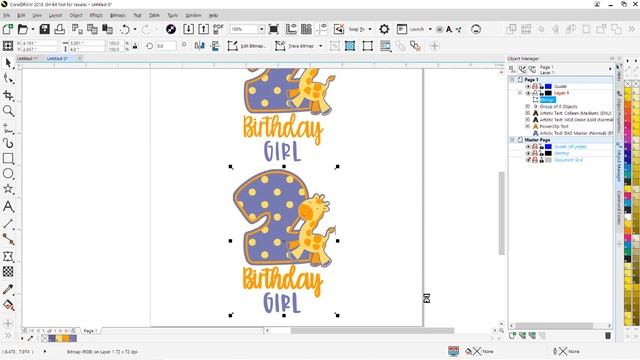Select the Drop Shadow effects tool
The height and width of the screenshot is (360, 640).
pos(8,256)
